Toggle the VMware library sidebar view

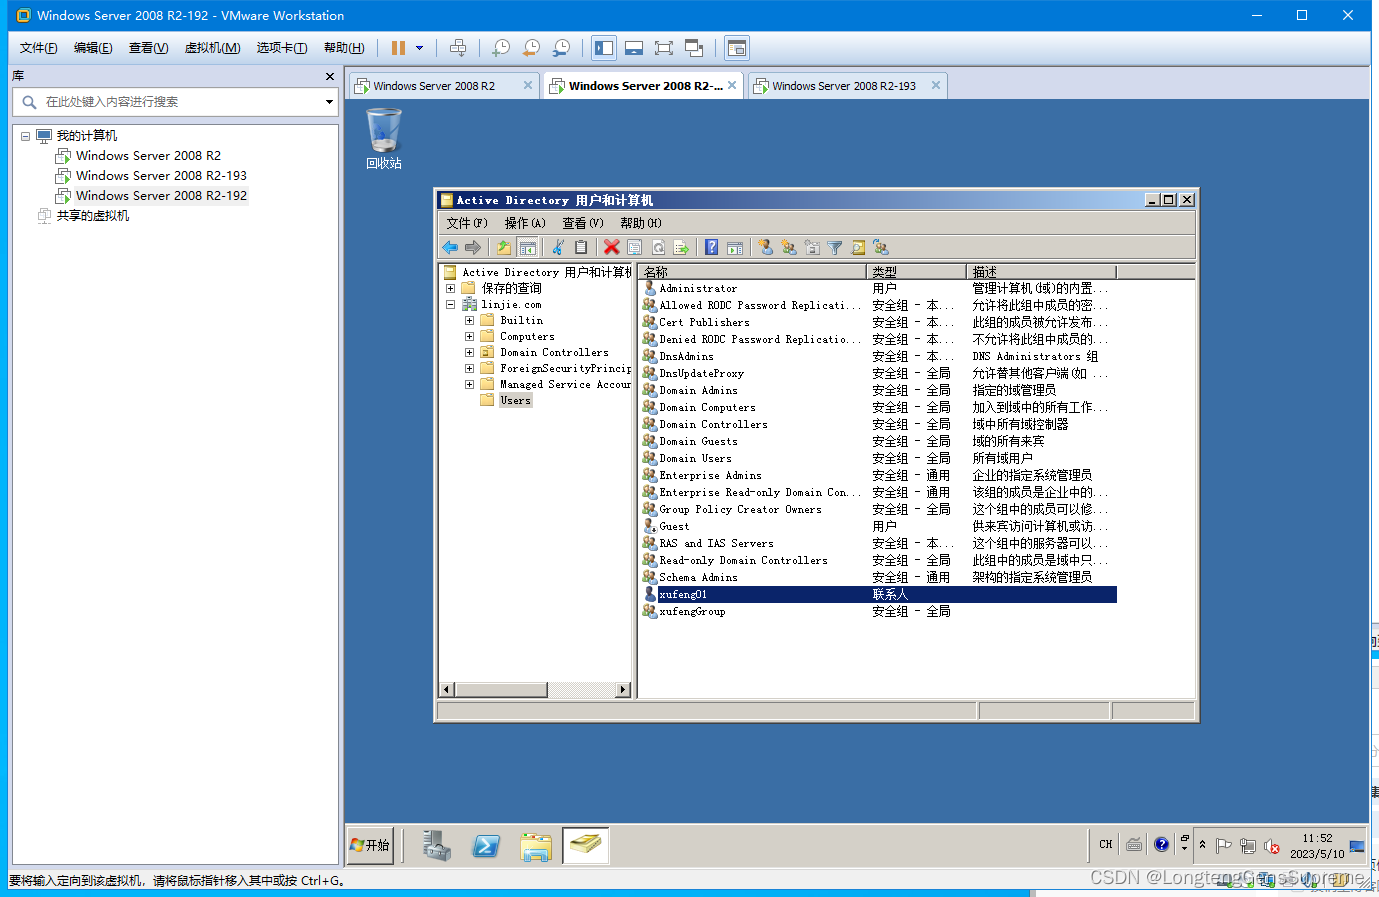tap(604, 48)
